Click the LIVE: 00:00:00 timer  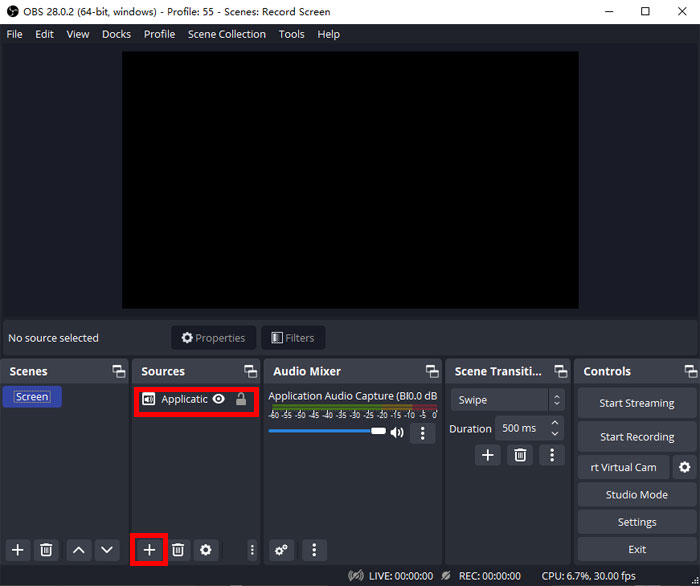tap(401, 576)
